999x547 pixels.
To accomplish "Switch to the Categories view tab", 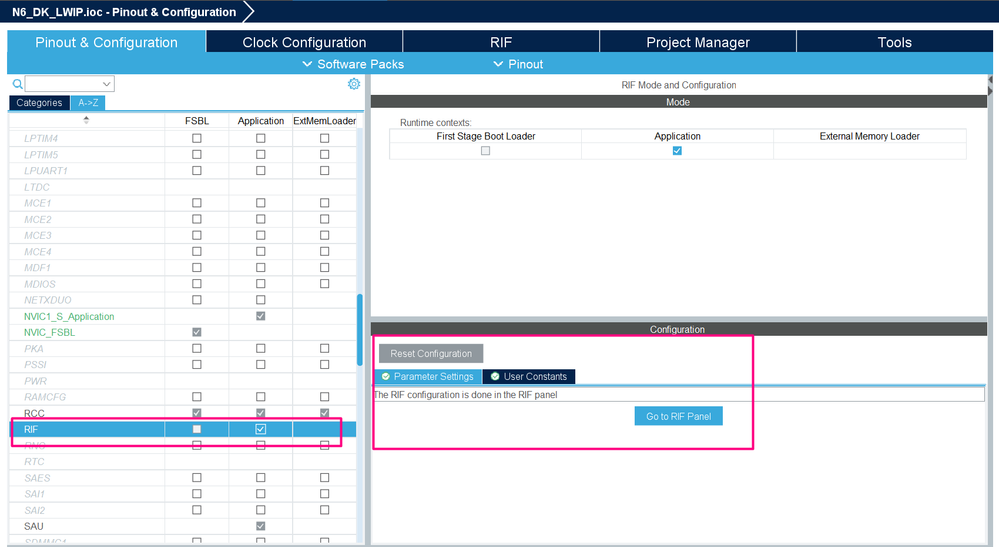I will [40, 103].
